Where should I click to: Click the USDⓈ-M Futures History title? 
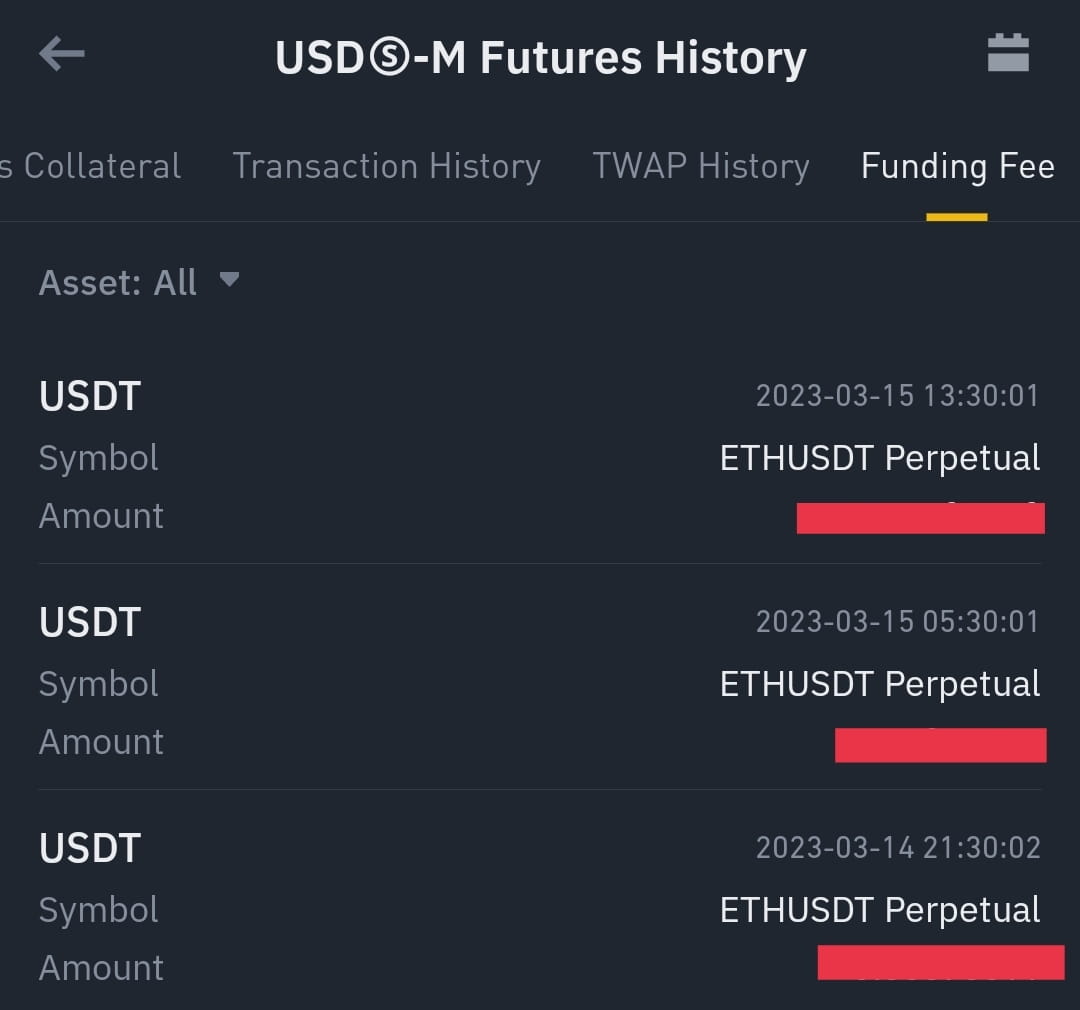click(540, 57)
